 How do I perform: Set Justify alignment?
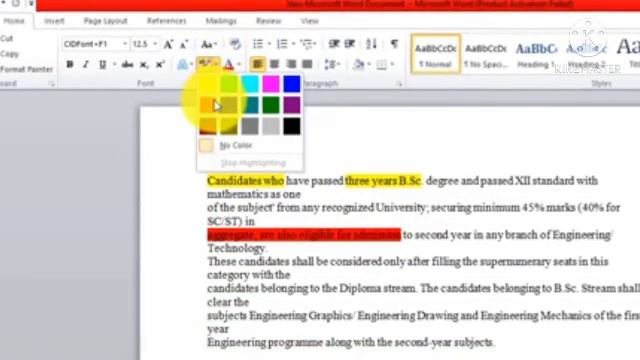307,64
